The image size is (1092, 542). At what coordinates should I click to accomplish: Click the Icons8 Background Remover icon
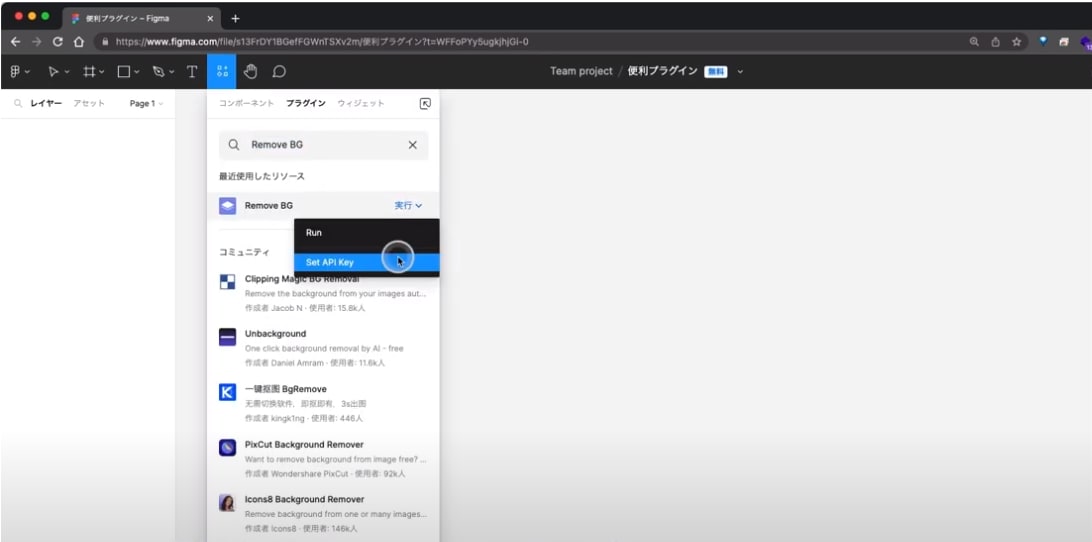tap(227, 502)
